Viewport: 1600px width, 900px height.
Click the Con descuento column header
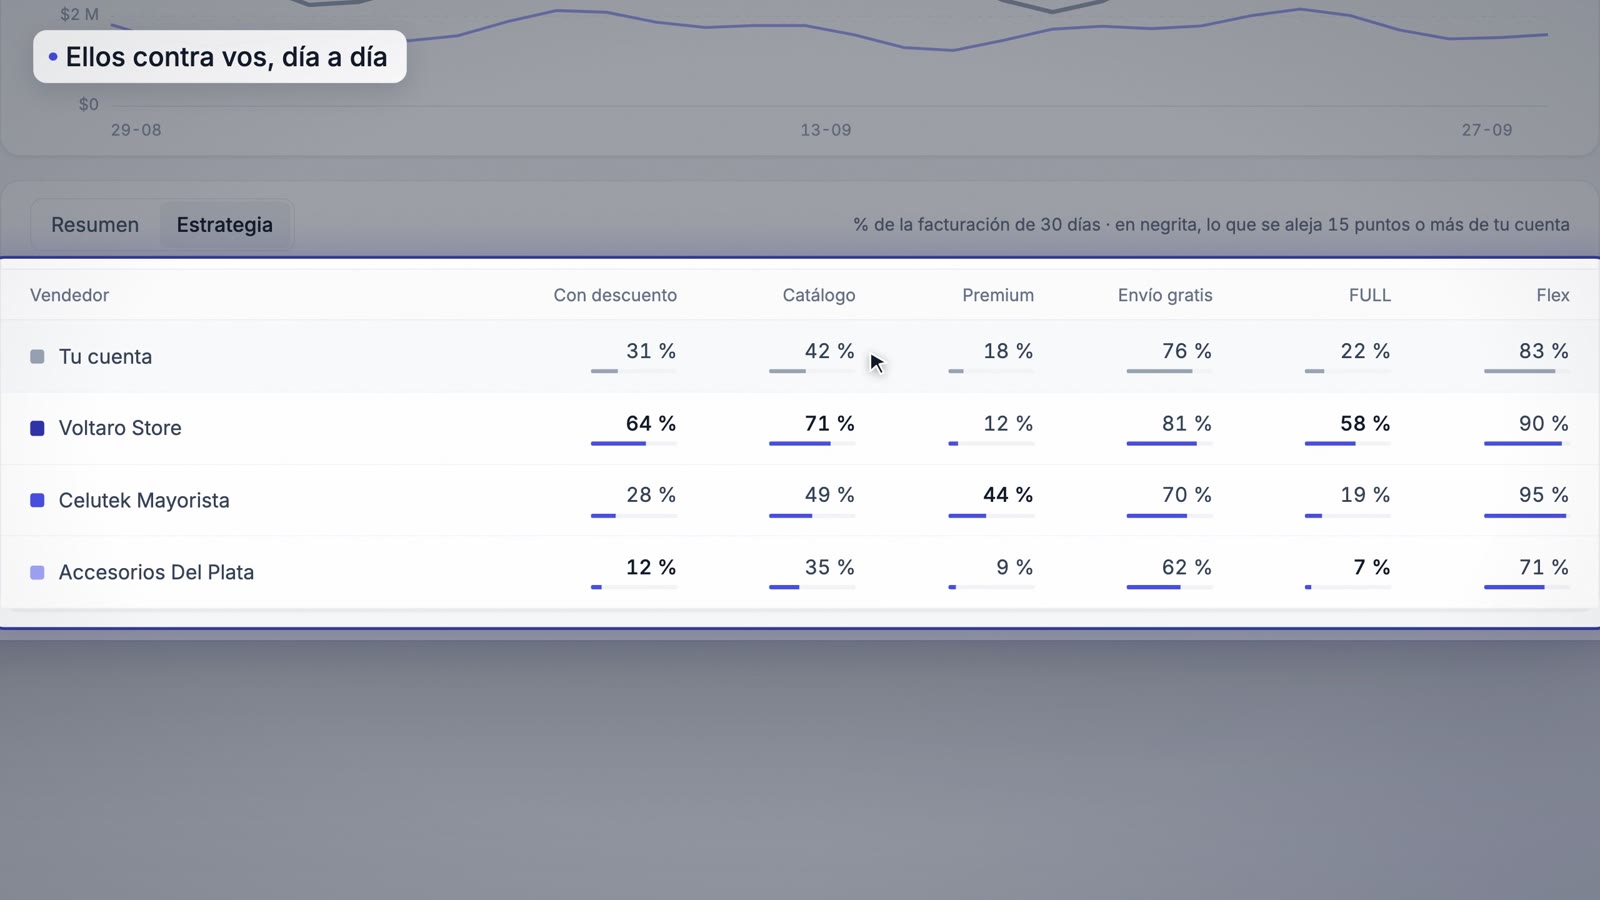(x=615, y=295)
